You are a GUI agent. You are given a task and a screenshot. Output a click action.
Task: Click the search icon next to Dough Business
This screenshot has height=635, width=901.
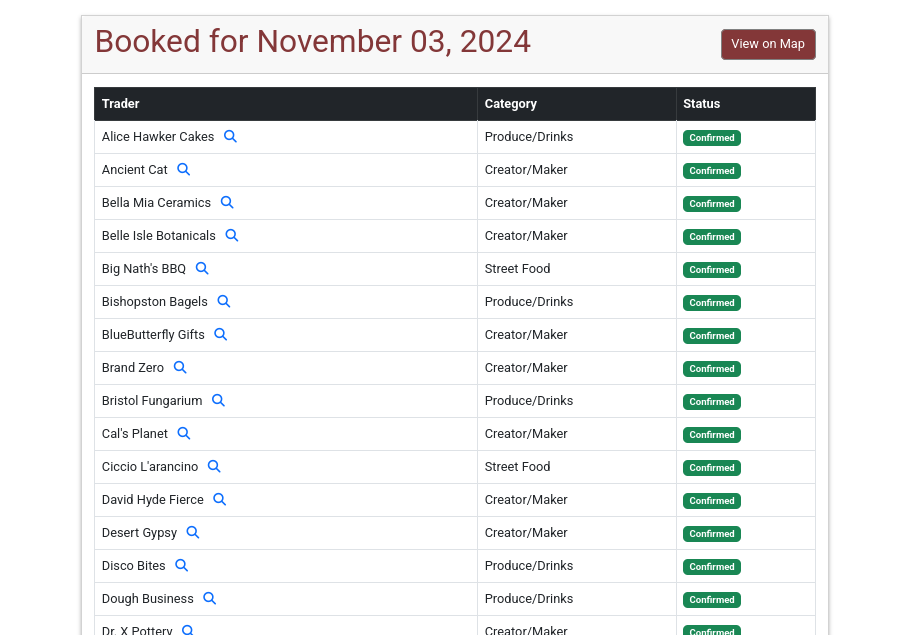click(x=210, y=598)
